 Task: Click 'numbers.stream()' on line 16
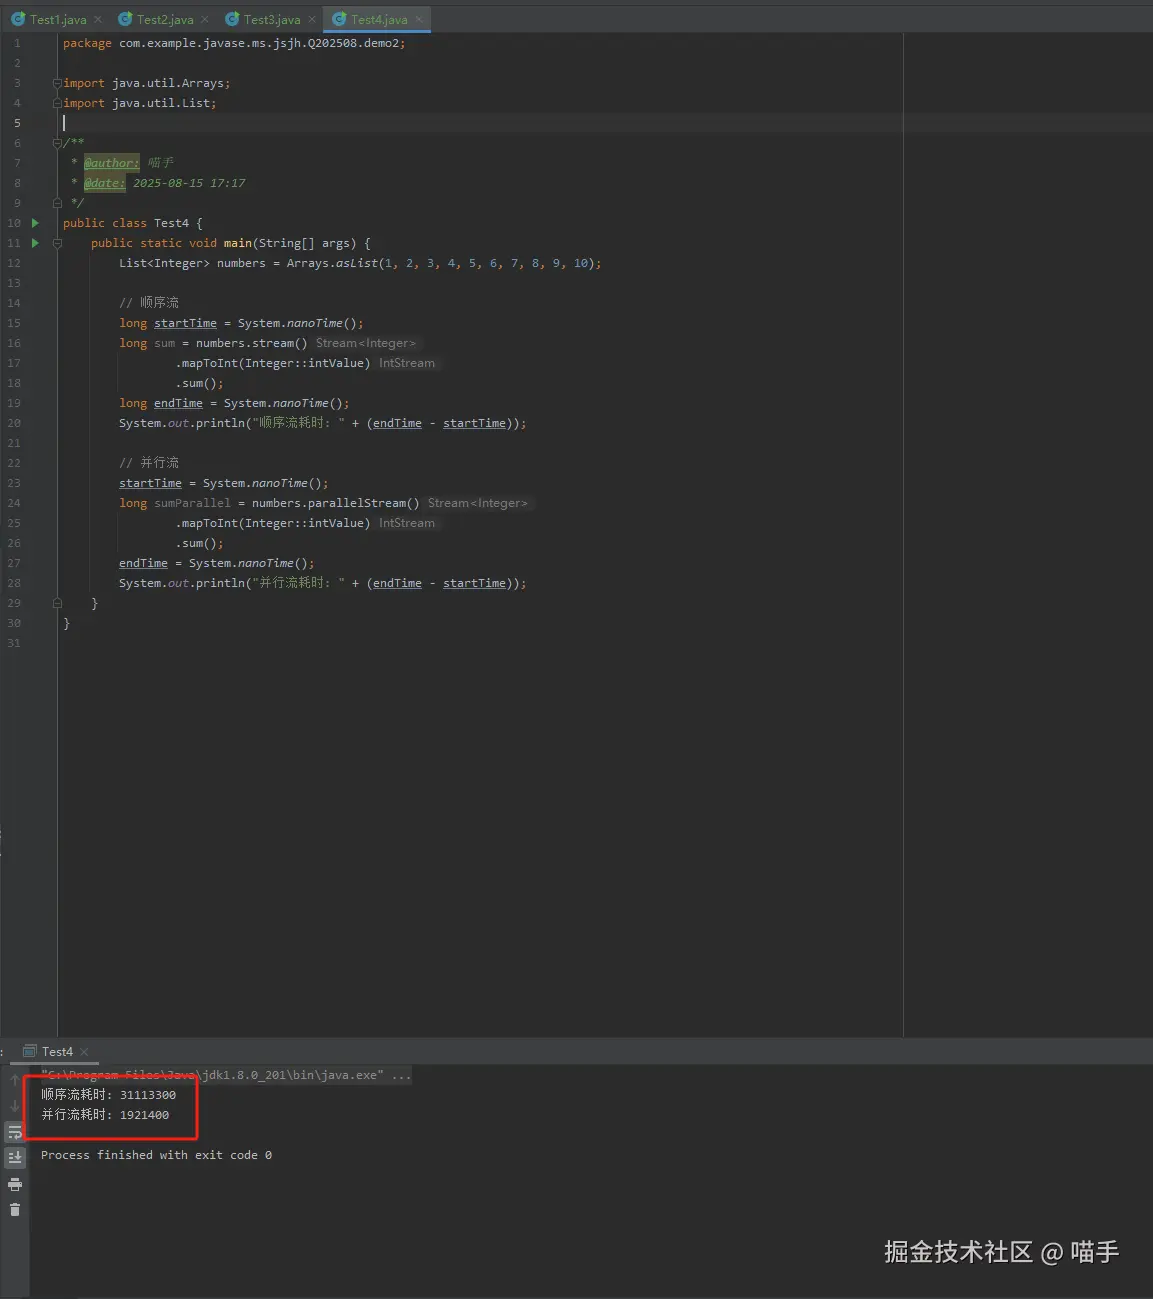[x=252, y=343]
